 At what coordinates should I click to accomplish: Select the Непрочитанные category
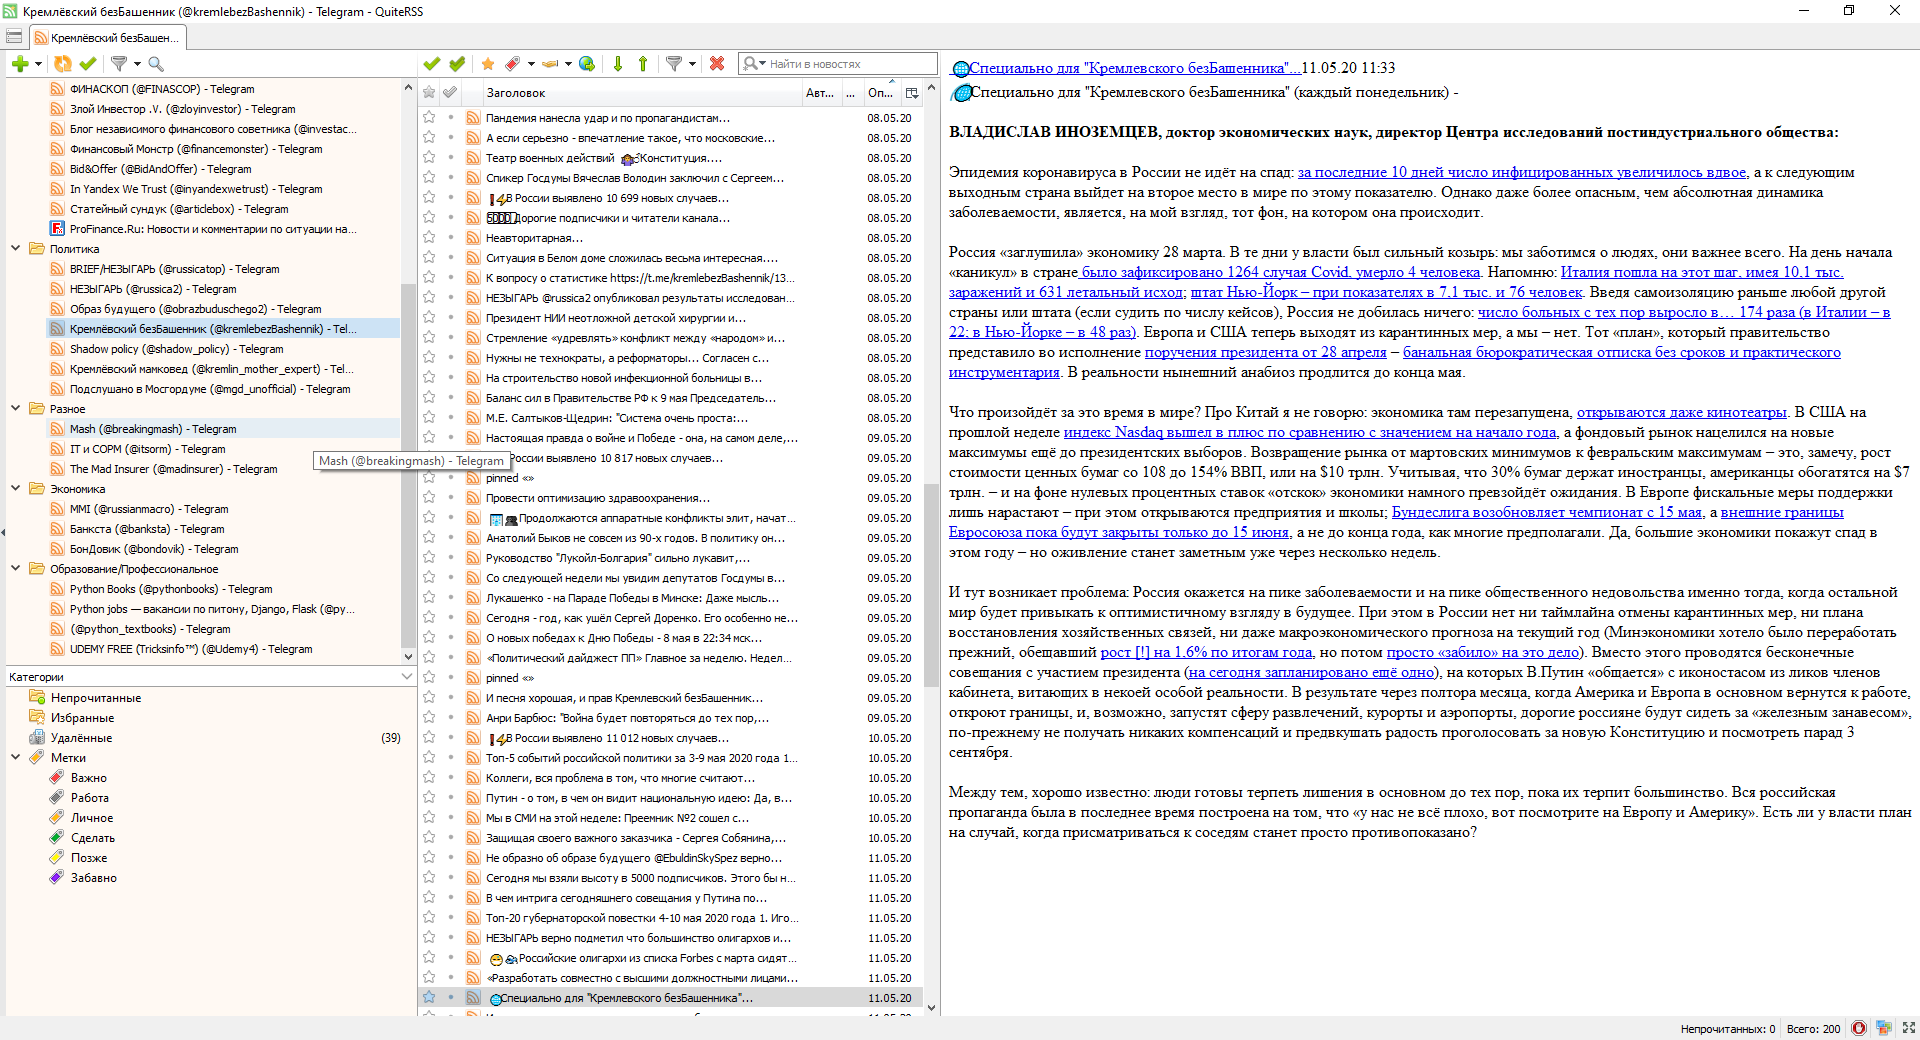pos(96,698)
